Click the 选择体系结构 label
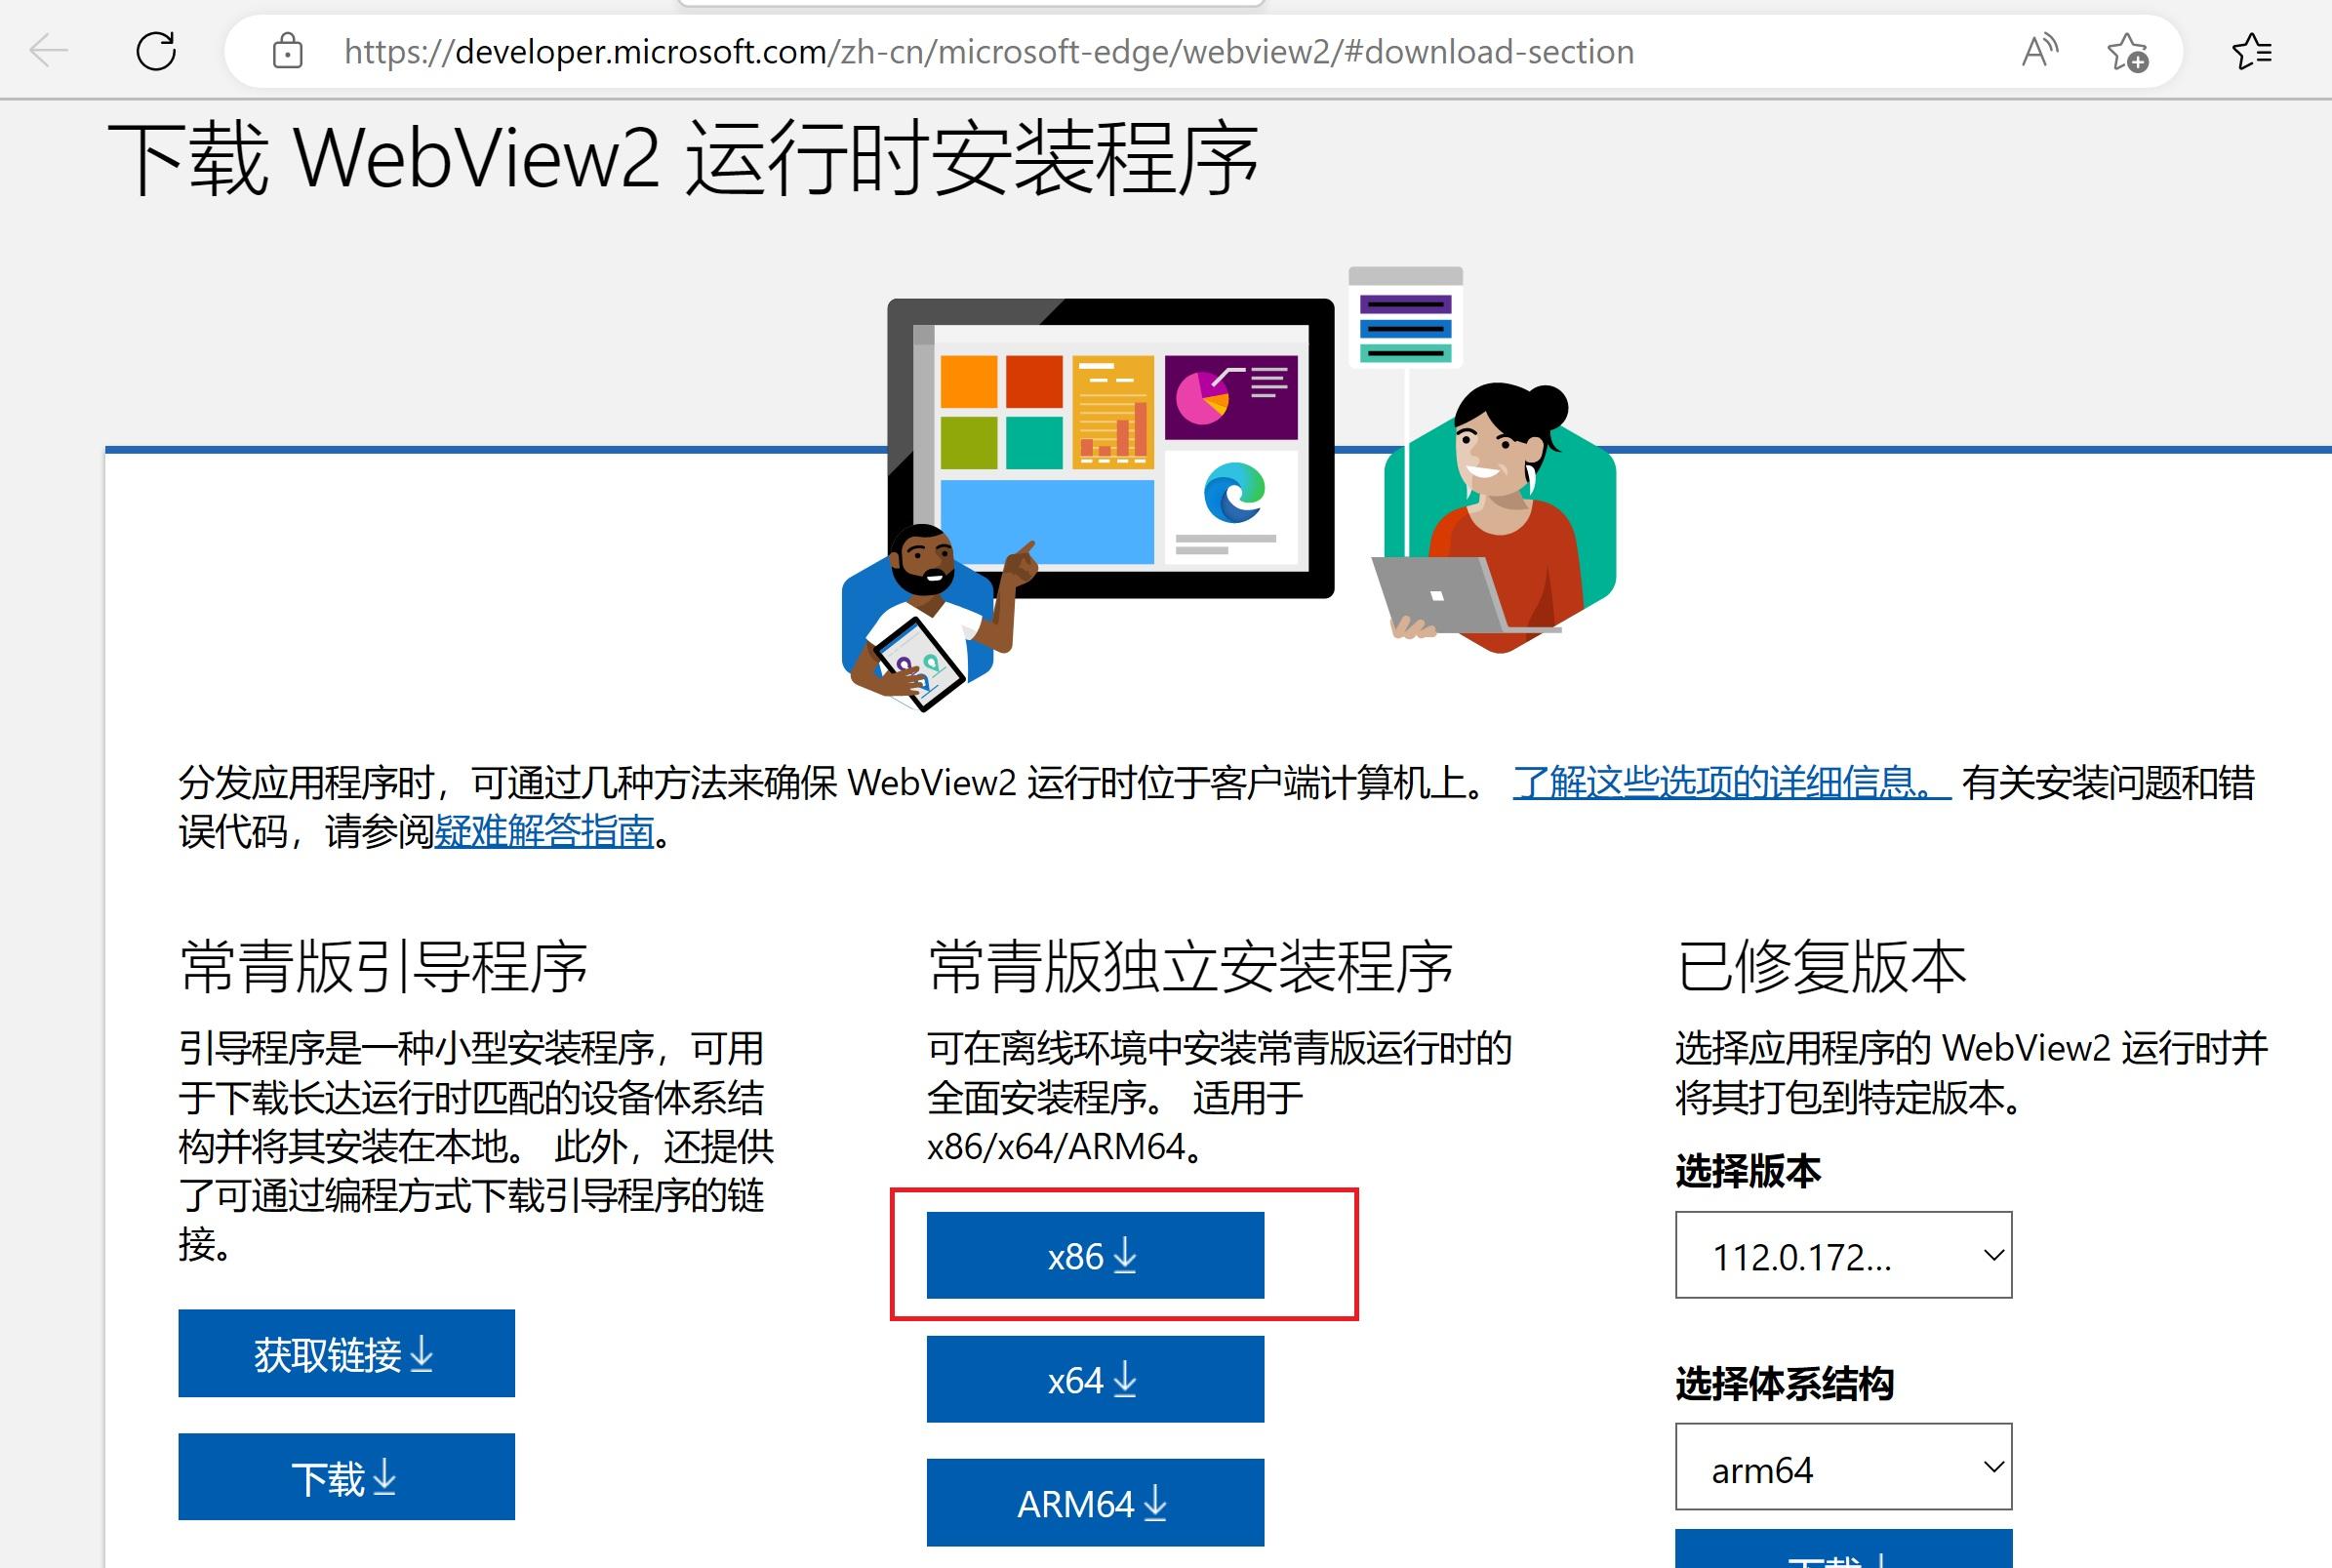2332x1568 pixels. tap(1784, 1383)
